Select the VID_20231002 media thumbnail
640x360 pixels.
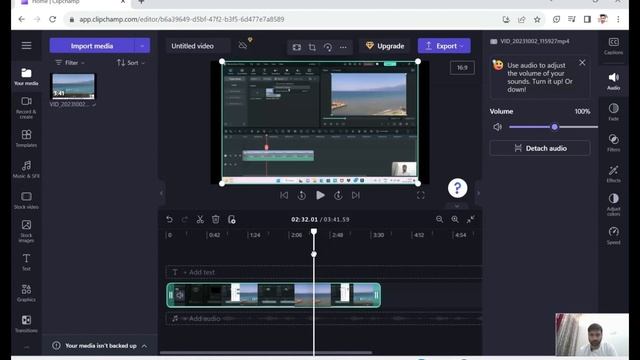click(x=73, y=86)
